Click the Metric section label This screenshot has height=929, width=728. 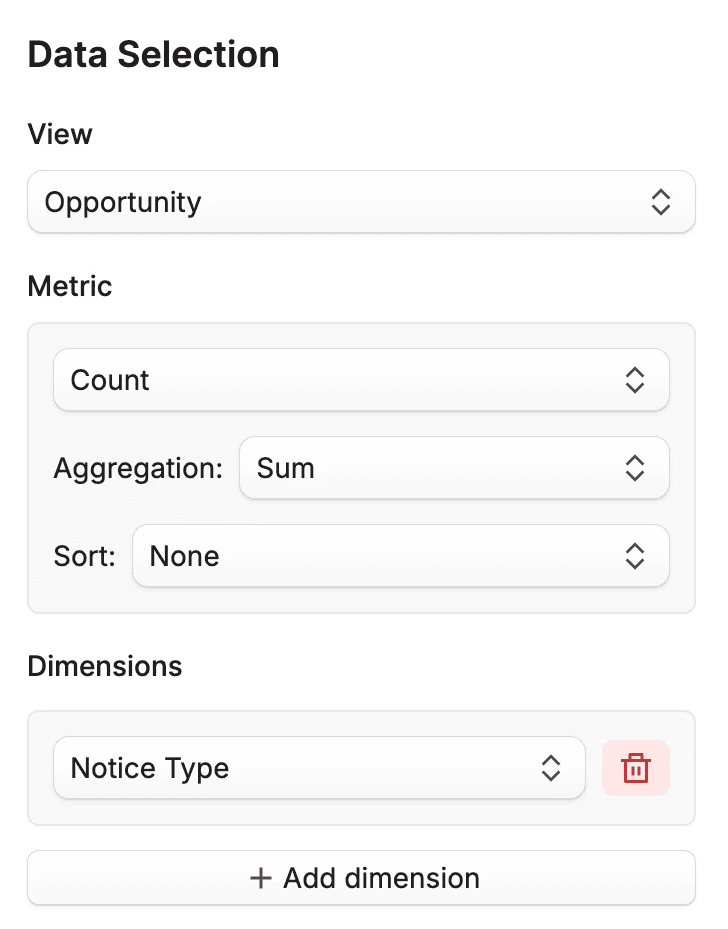click(x=70, y=286)
